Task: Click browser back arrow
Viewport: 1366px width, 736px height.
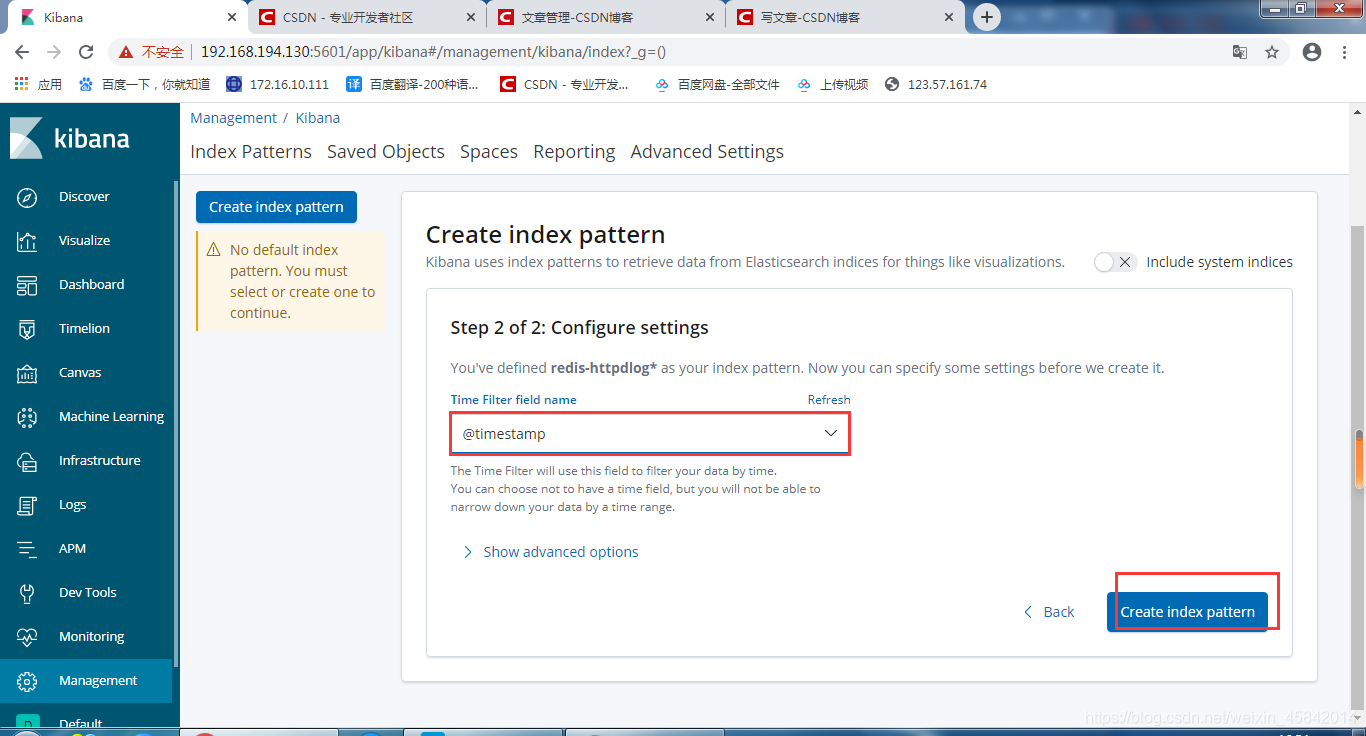Action: [x=22, y=52]
